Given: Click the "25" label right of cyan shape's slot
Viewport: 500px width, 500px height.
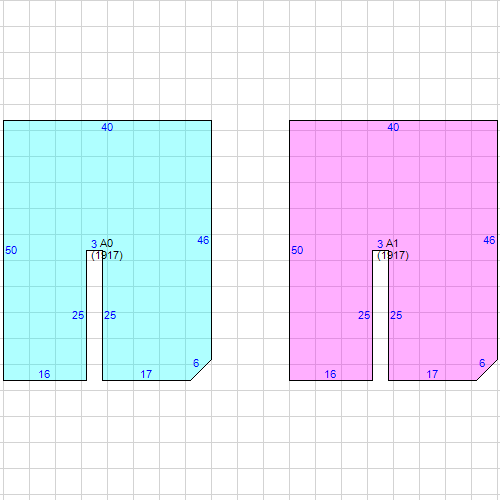Looking at the screenshot, I should click(110, 315).
